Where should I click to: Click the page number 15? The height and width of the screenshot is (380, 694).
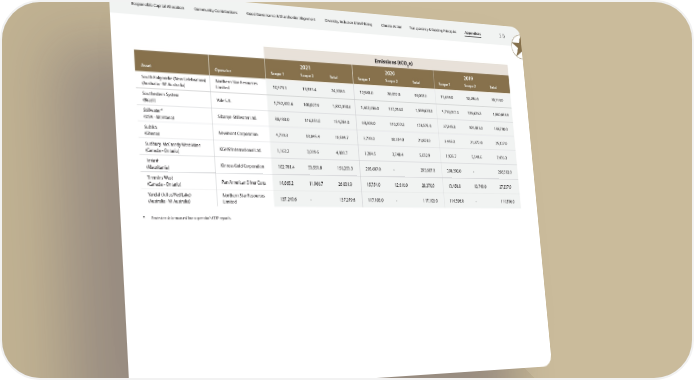click(501, 36)
